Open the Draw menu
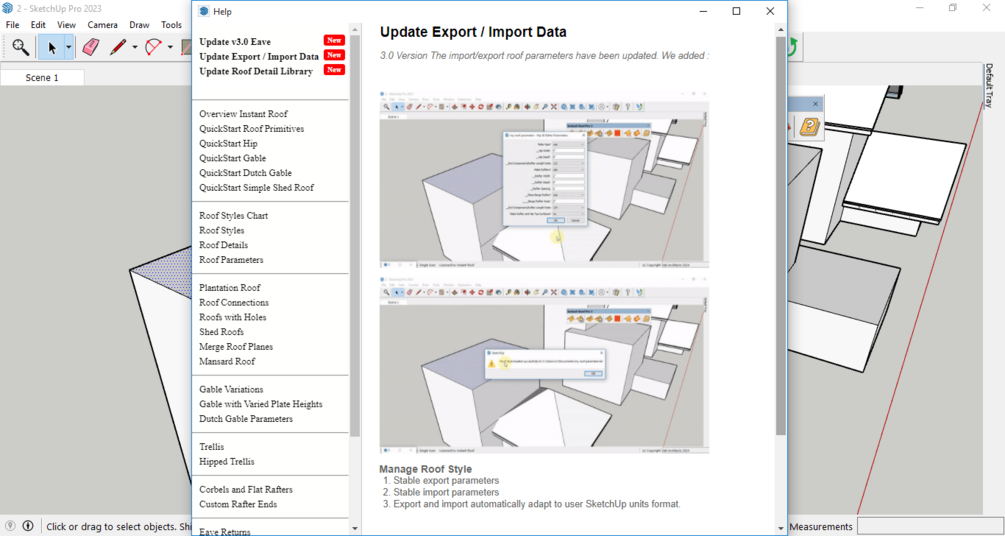Image resolution: width=1005 pixels, height=536 pixels. tap(139, 25)
